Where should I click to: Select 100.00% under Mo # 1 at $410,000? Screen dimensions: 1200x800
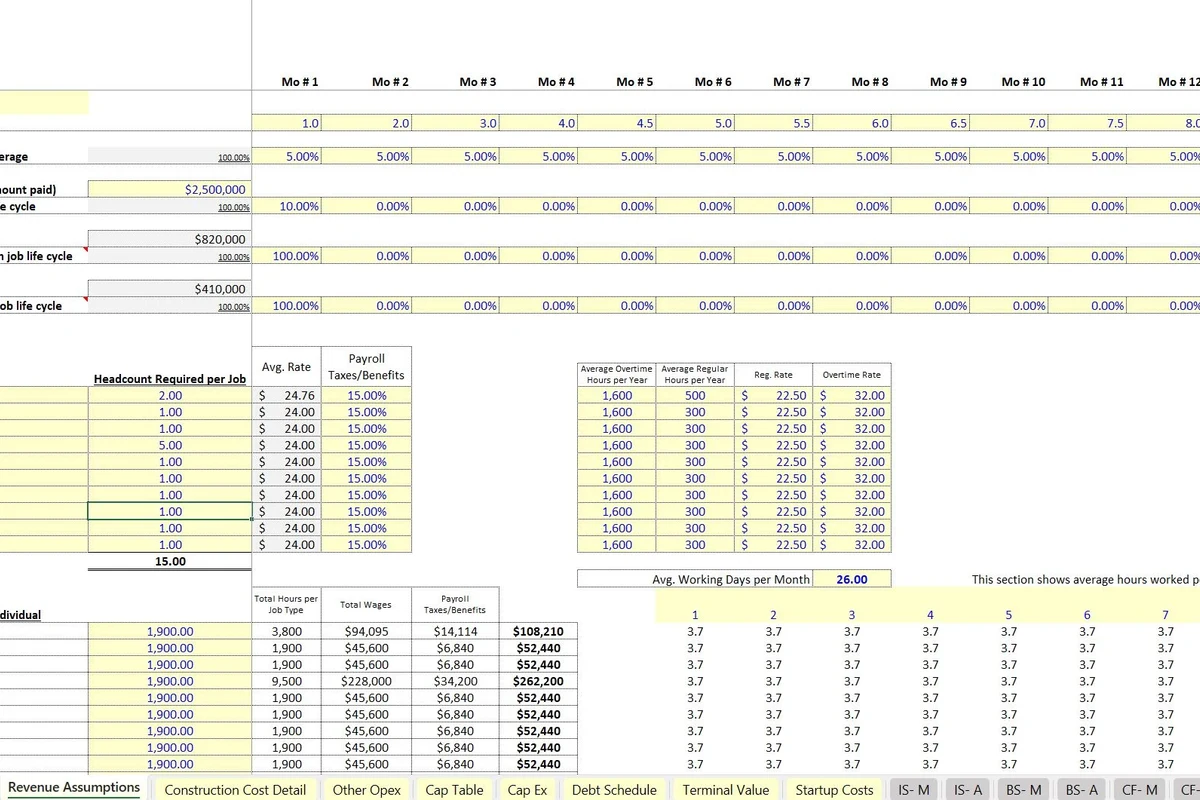[x=287, y=306]
